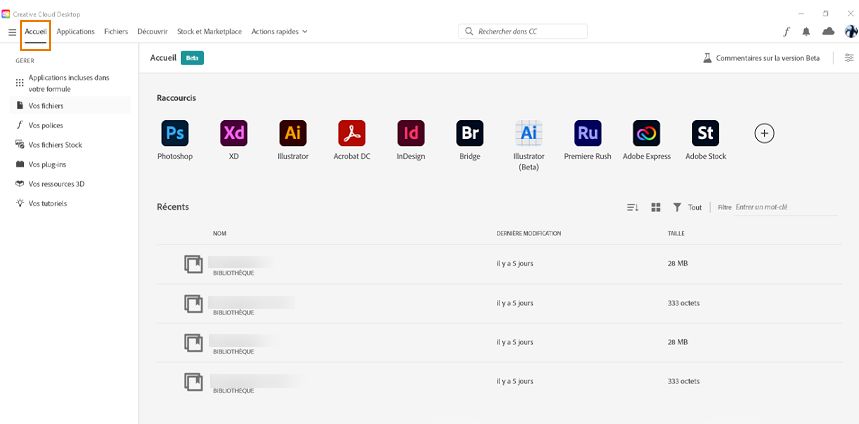Open Applications incluses dans votre formule

(70, 83)
